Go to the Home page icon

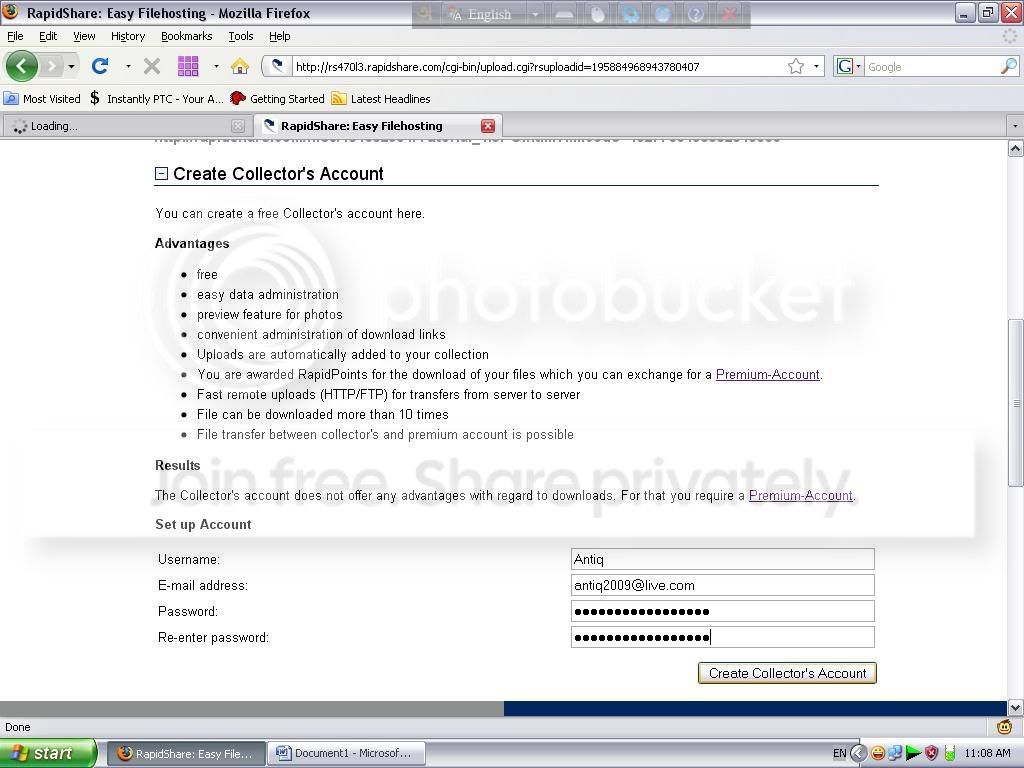click(x=240, y=66)
